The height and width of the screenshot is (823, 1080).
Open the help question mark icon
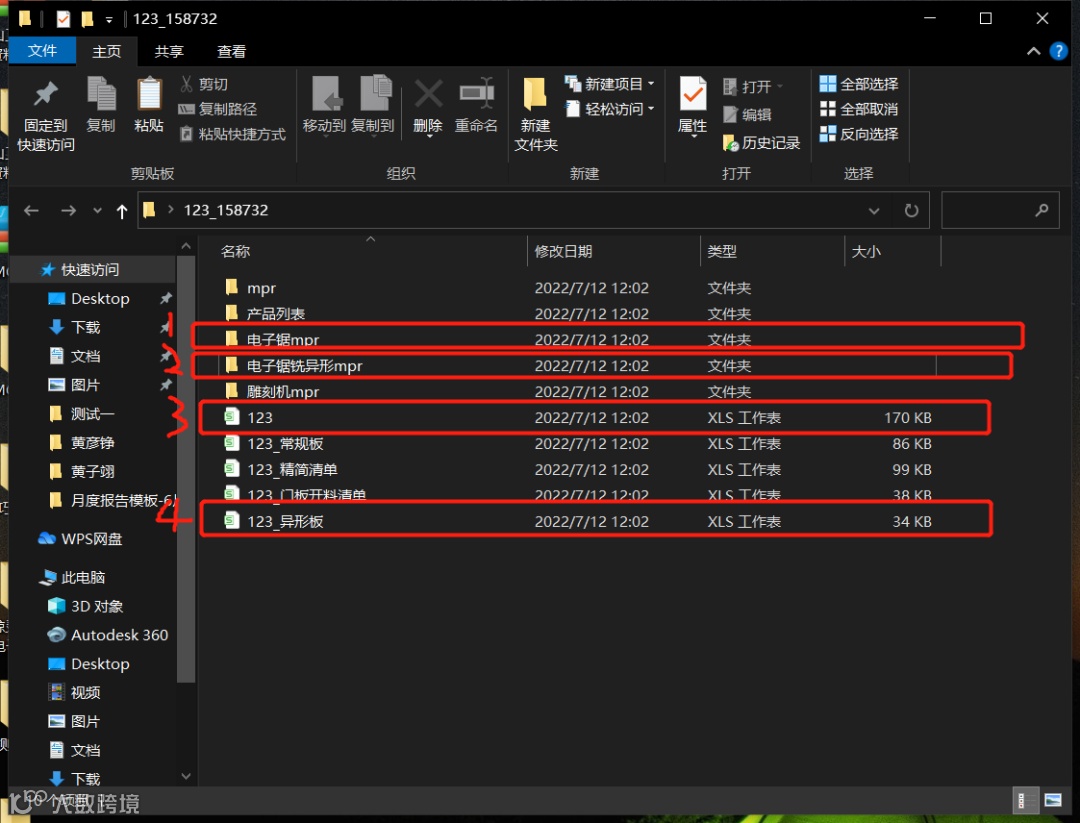tap(1059, 51)
